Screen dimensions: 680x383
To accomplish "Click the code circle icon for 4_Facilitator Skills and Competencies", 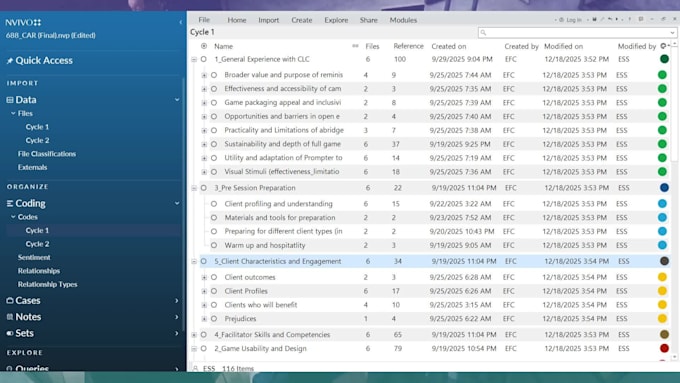I will (x=203, y=334).
